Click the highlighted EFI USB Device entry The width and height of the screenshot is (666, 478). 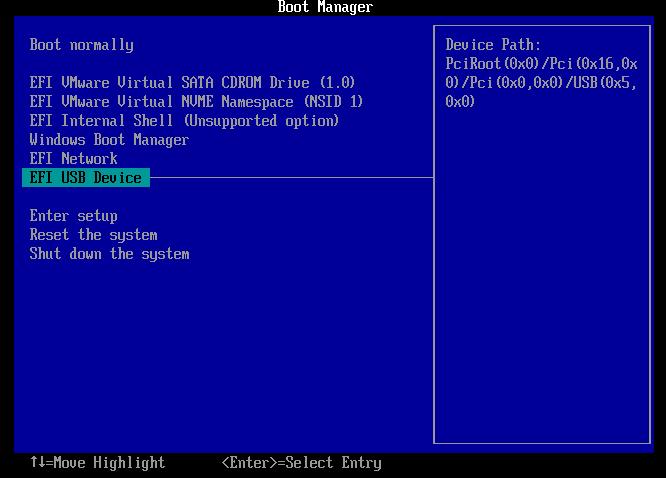85,178
